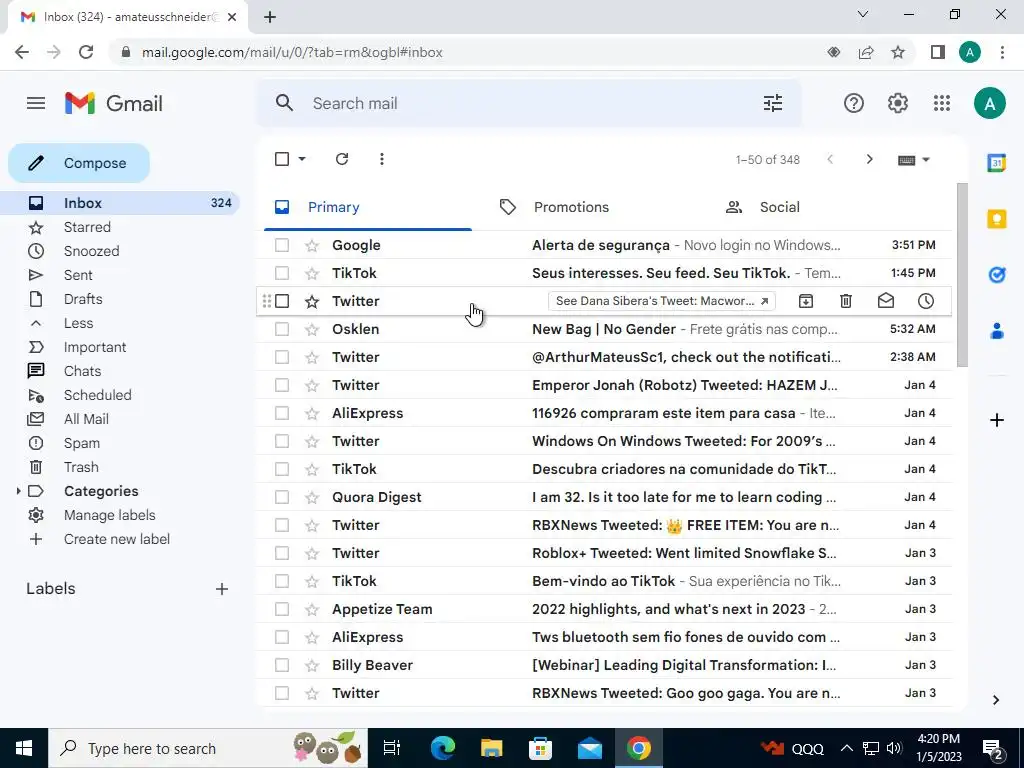Open the Windows Start menu

[x=24, y=748]
